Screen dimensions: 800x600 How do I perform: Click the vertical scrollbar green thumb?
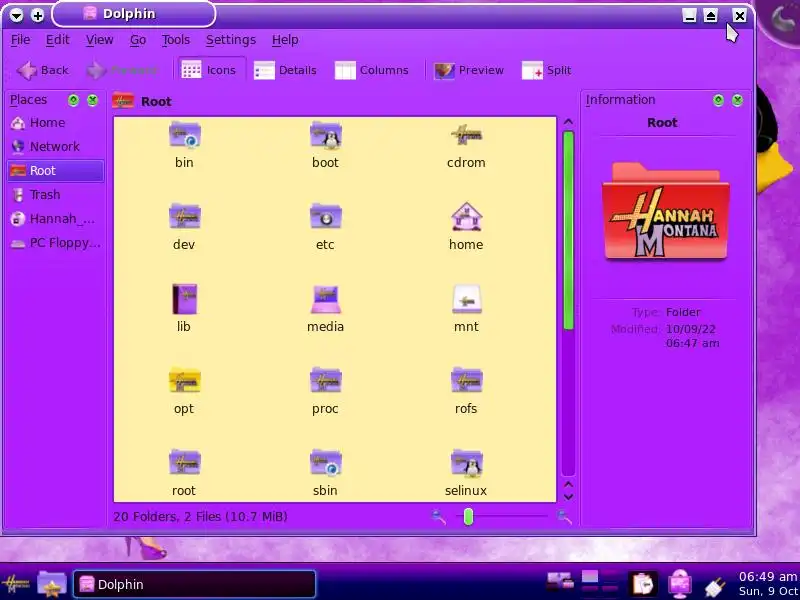[568, 230]
